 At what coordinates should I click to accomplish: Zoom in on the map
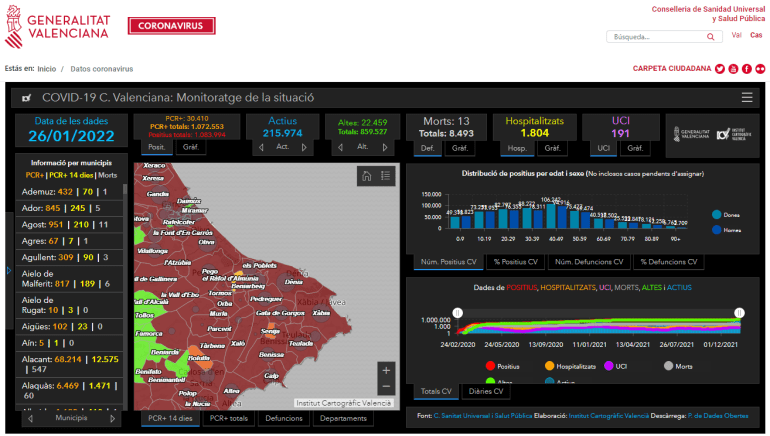[x=386, y=369]
